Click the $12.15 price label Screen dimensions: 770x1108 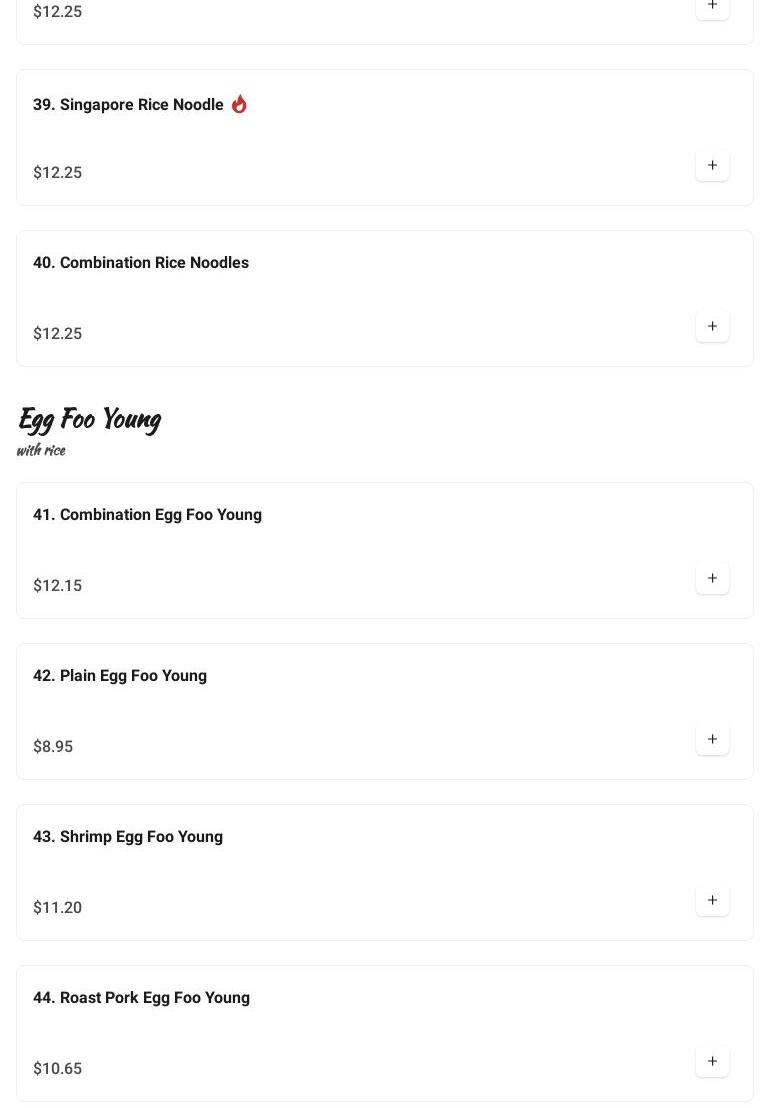58,586
